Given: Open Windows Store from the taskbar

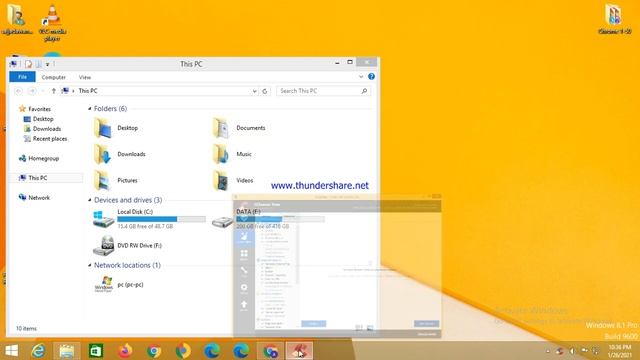Looking at the screenshot, I should click(x=96, y=351).
